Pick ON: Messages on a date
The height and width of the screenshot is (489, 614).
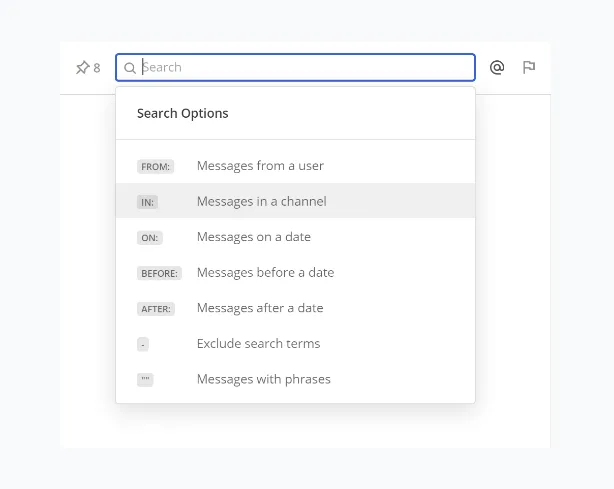tap(295, 237)
